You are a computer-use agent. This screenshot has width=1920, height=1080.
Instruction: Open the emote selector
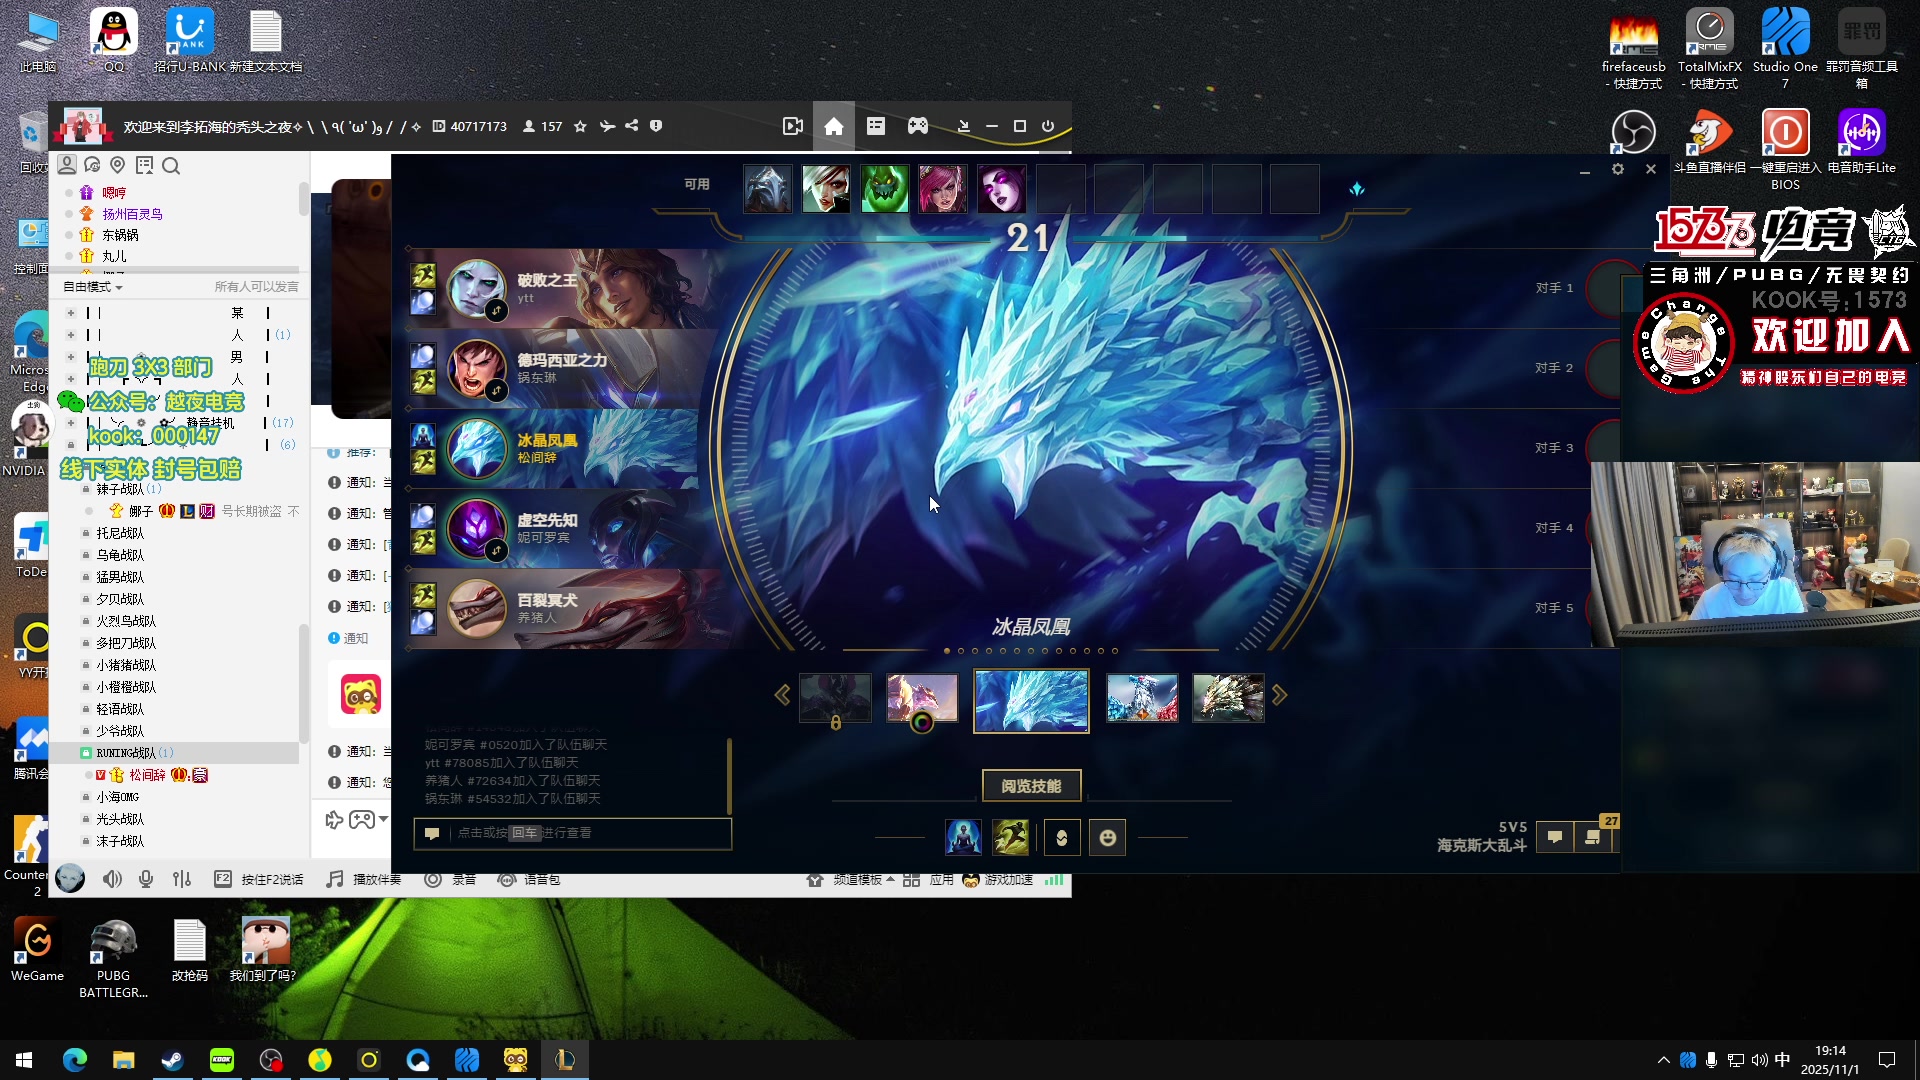pyautogui.click(x=1108, y=837)
